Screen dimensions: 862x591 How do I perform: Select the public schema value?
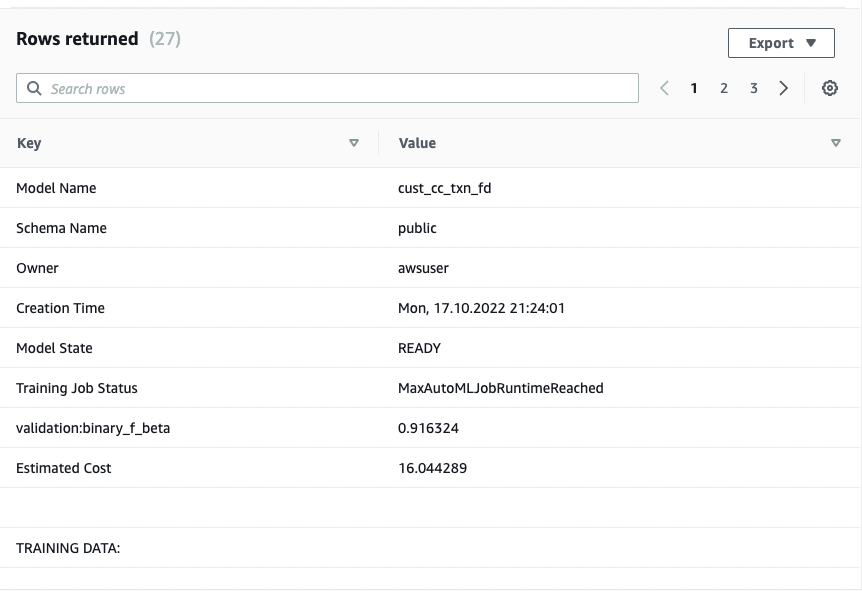point(417,228)
